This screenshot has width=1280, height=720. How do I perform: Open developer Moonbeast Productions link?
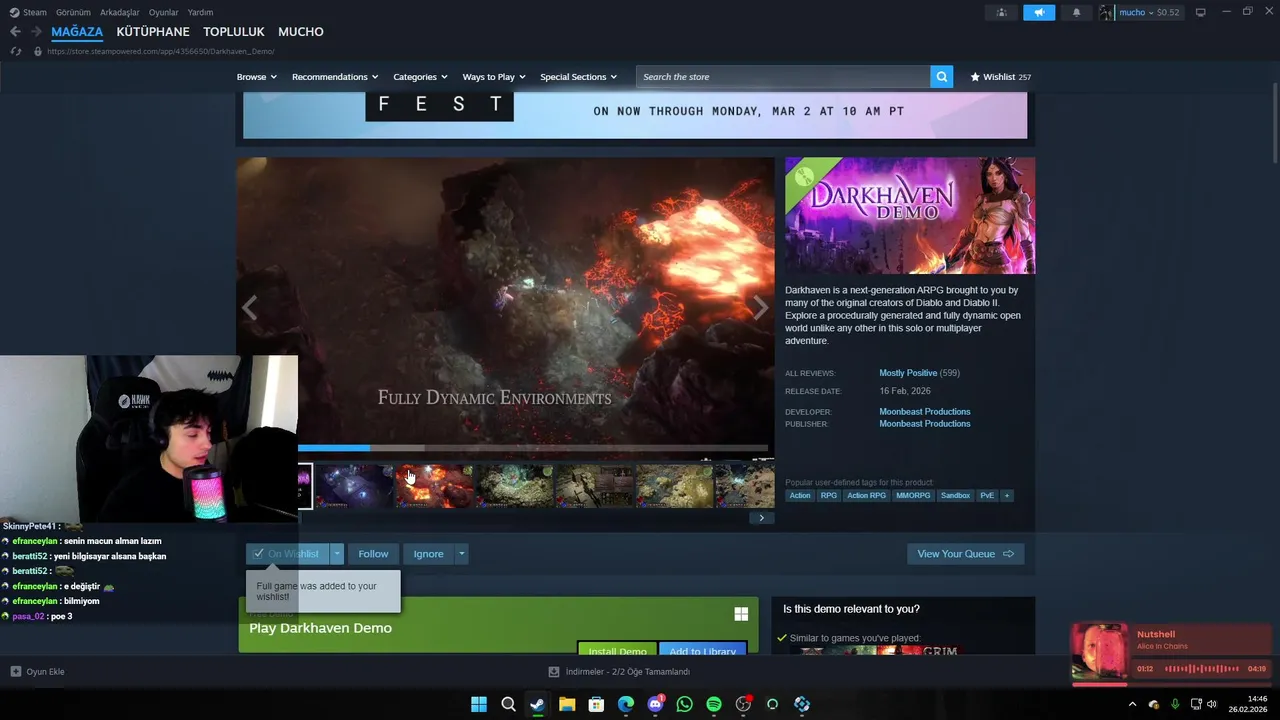coord(925,411)
